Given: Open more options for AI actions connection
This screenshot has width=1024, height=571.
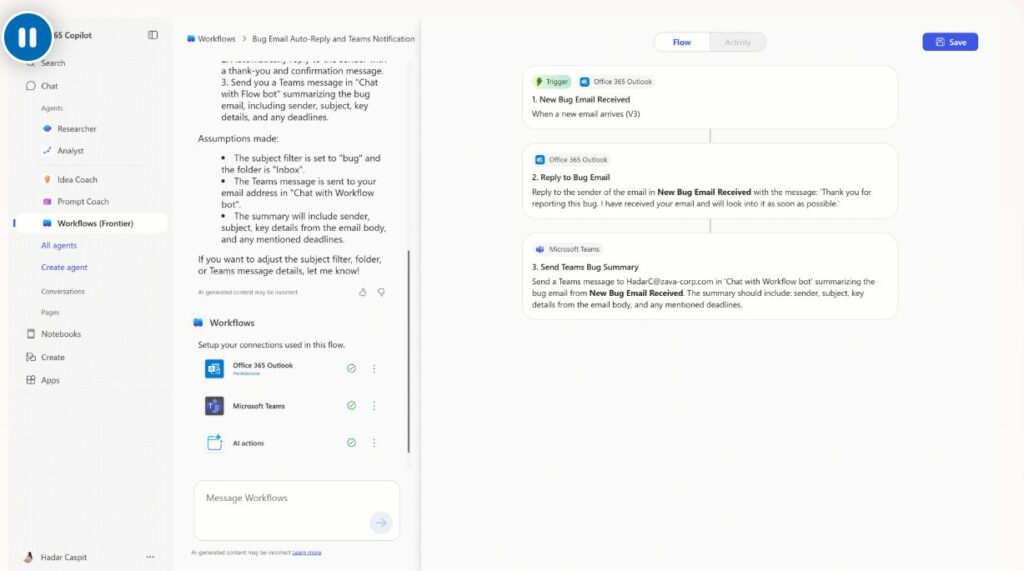Looking at the screenshot, I should coord(374,443).
